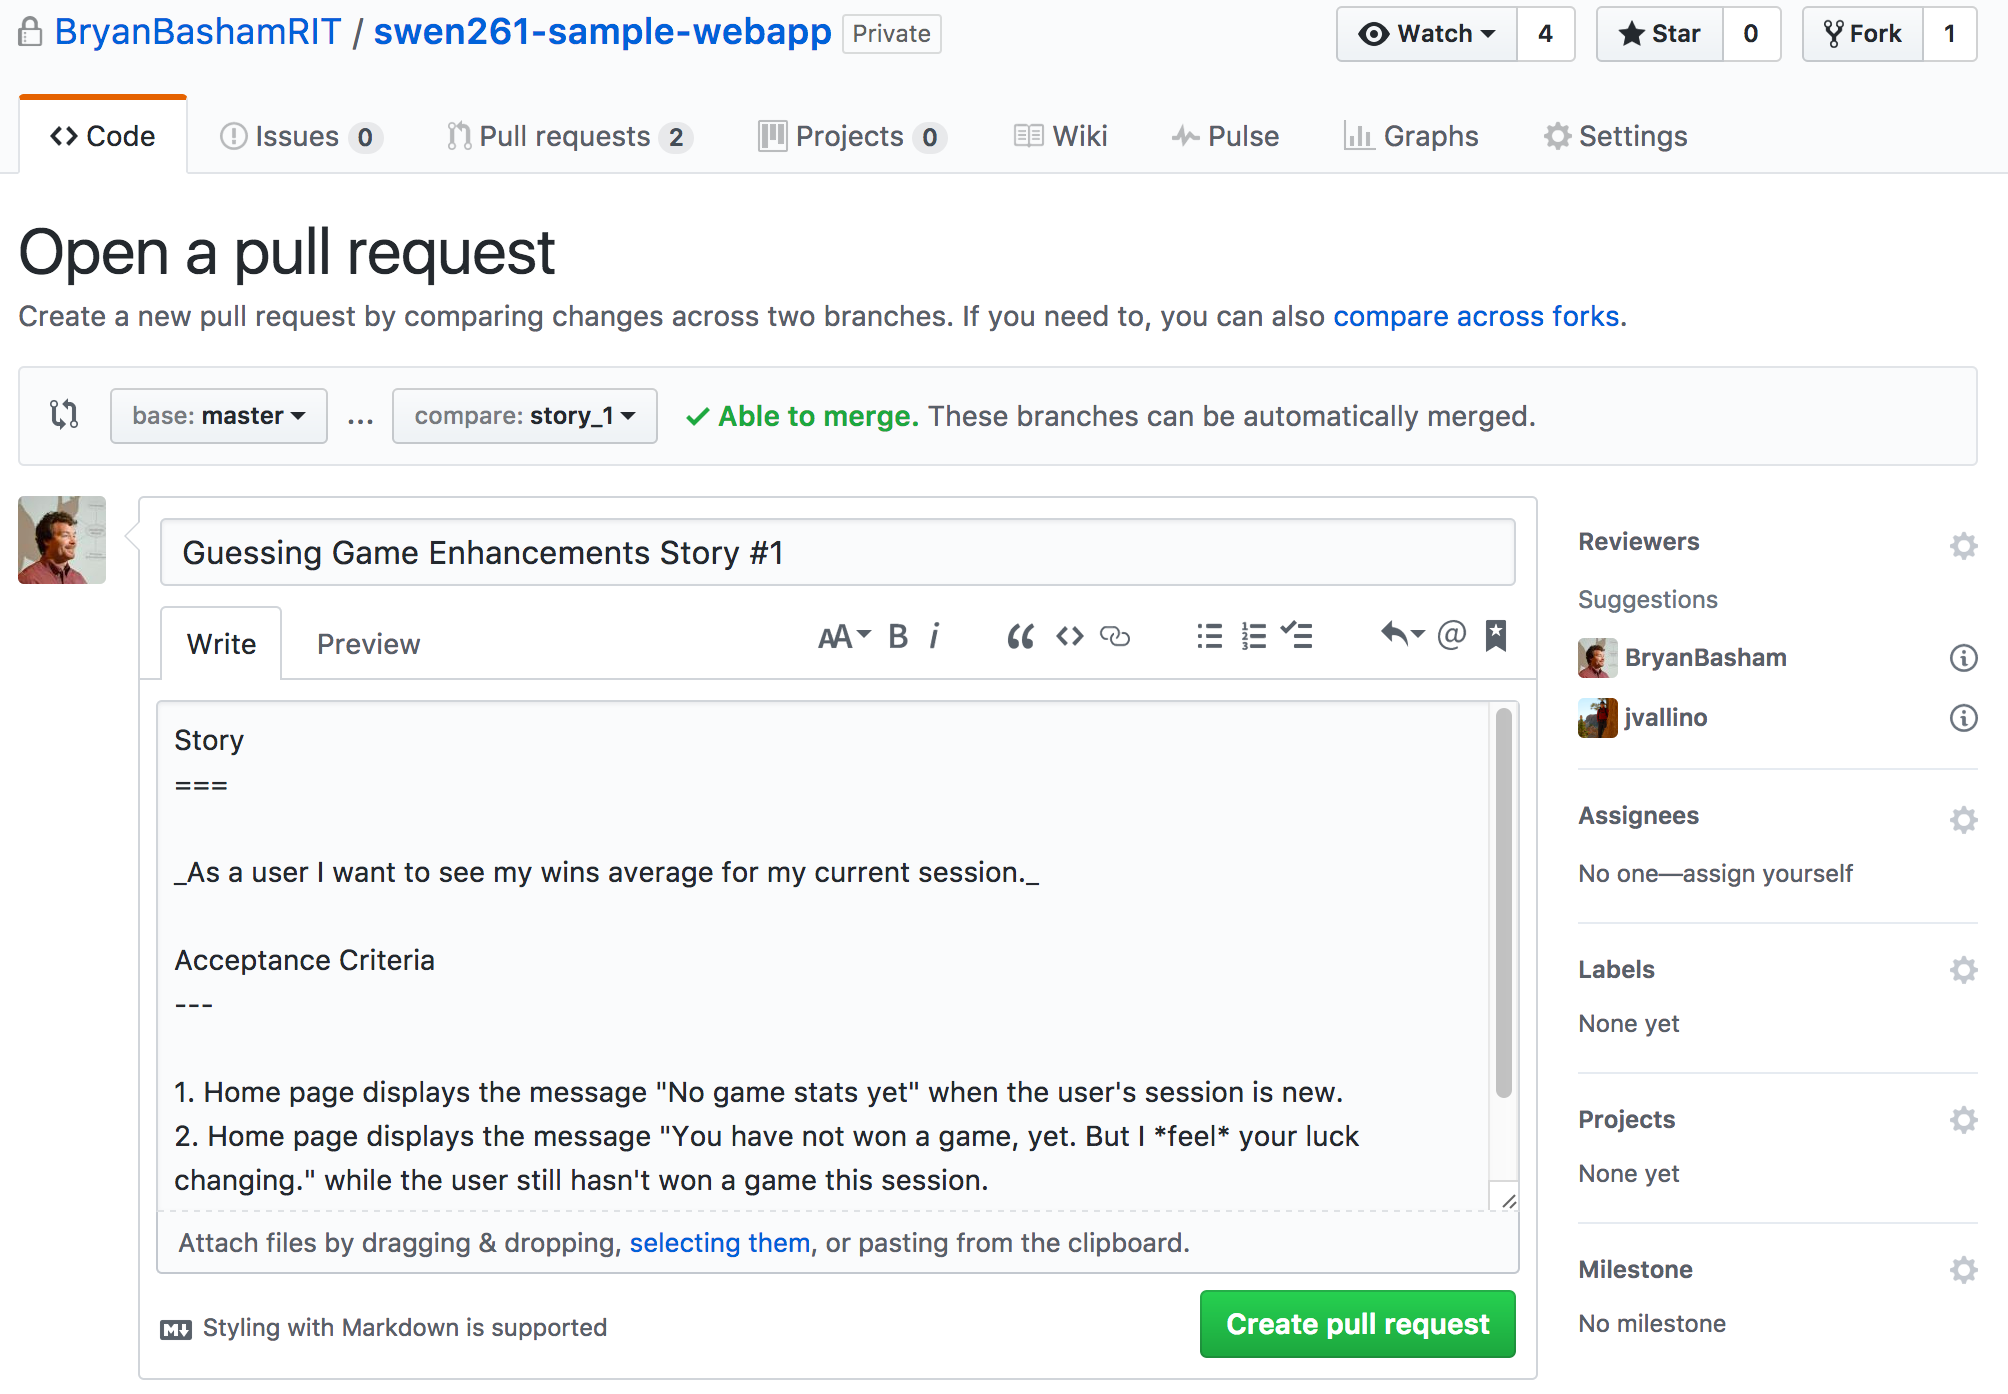
Task: Click the "No milestone" text
Action: [1652, 1324]
